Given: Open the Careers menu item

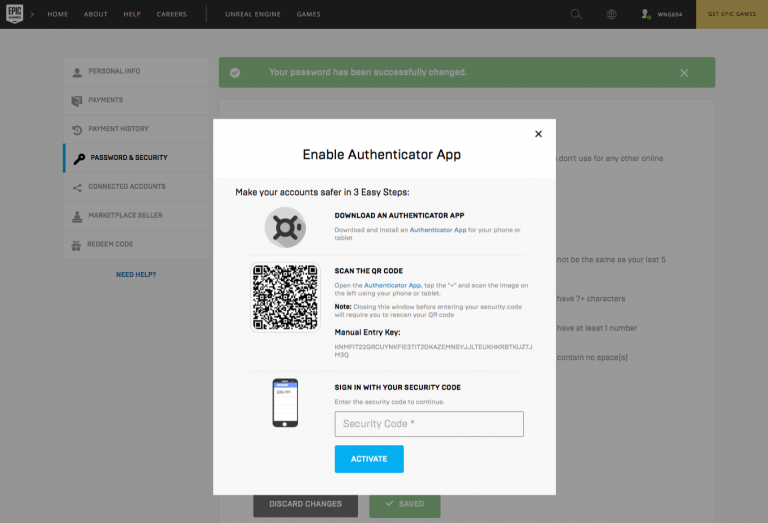Looking at the screenshot, I should (x=171, y=14).
